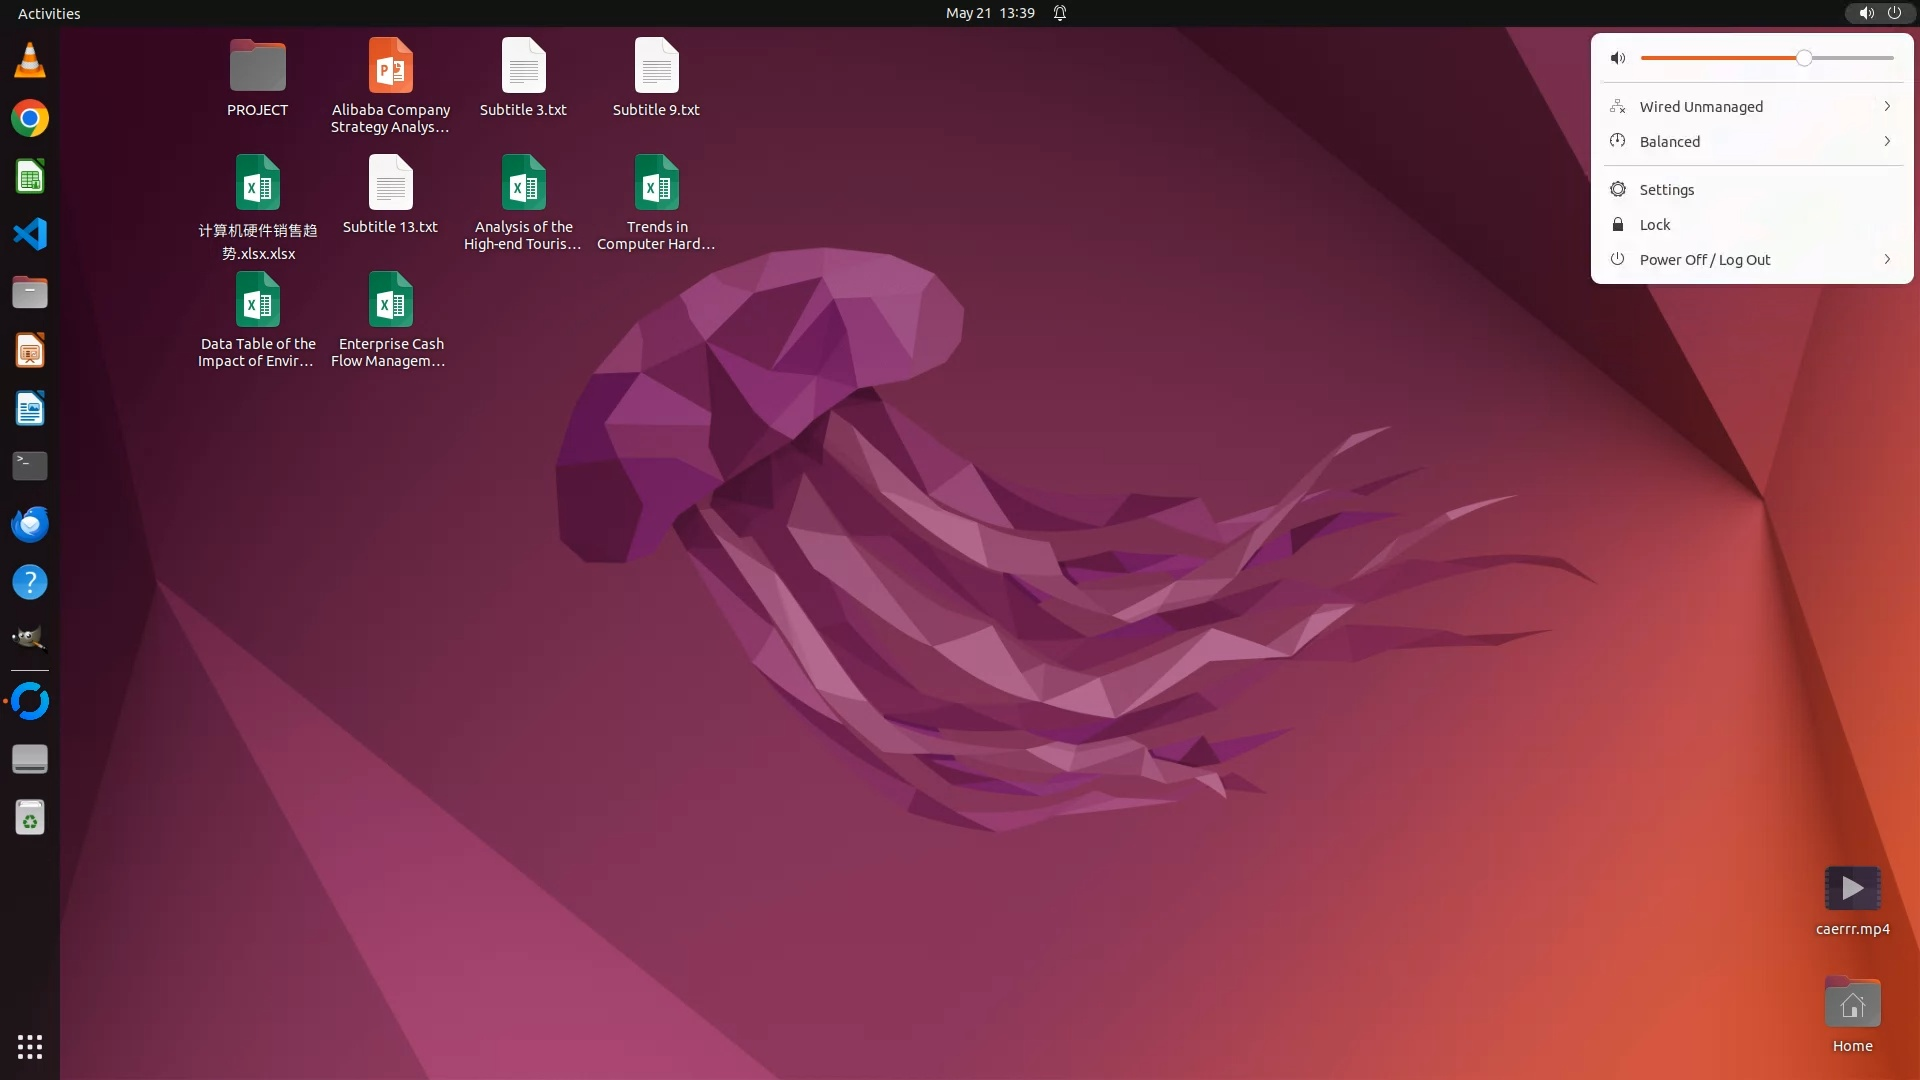The image size is (1920, 1080).
Task: Launch Thunderbird mail from dock
Action: 30,524
